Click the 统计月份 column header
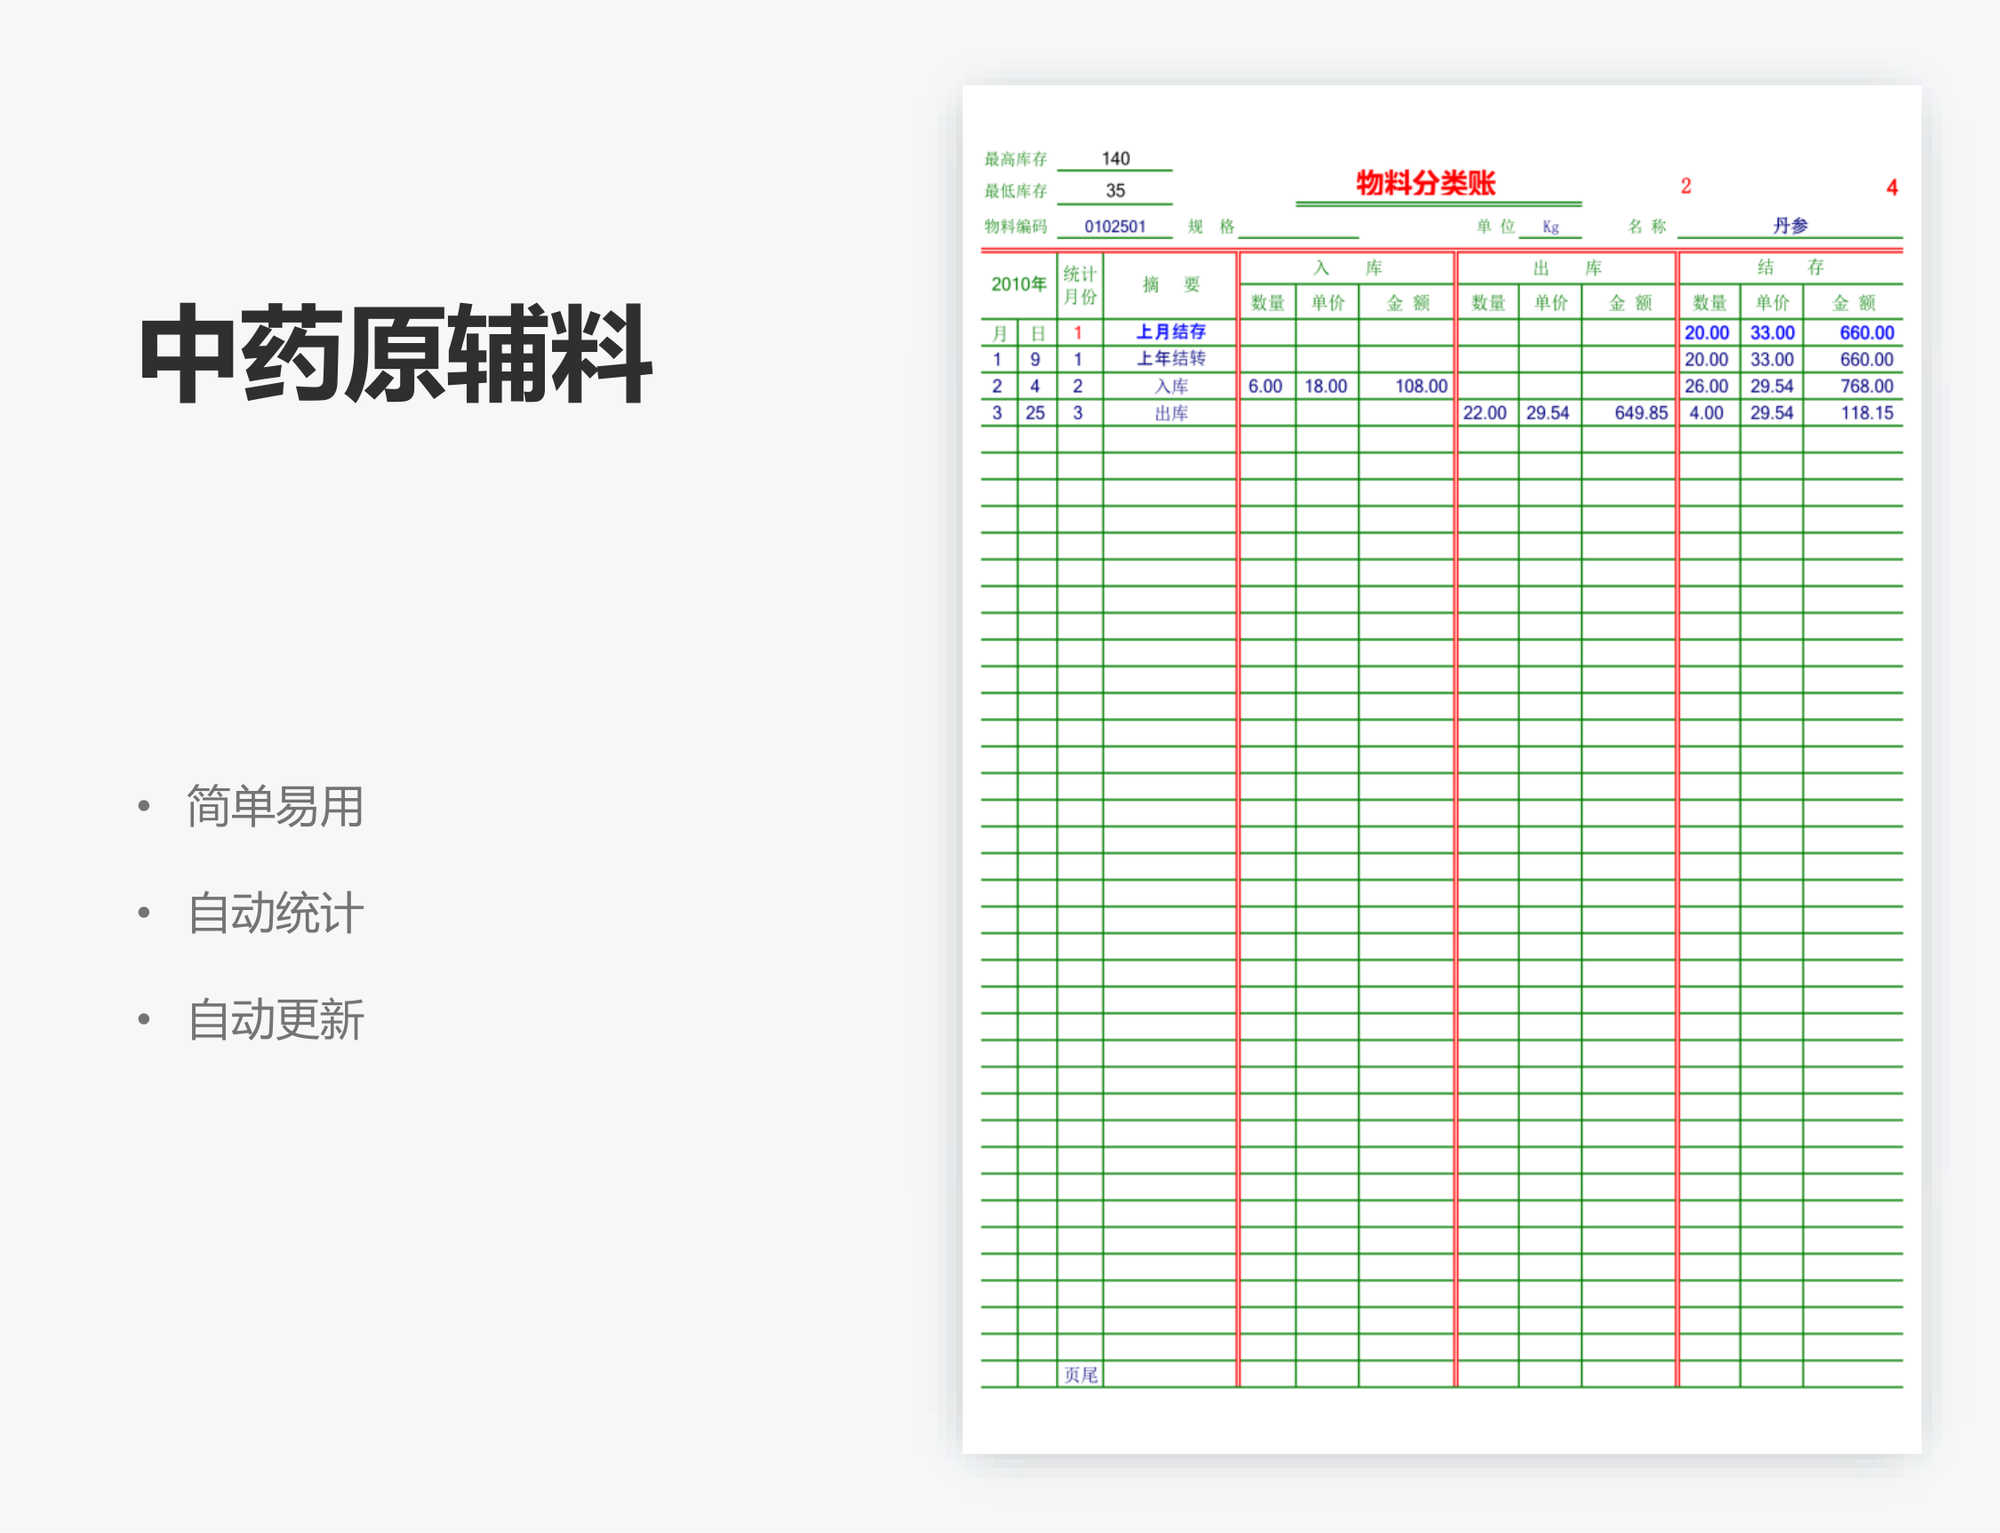The height and width of the screenshot is (1533, 2000). click(x=1080, y=285)
